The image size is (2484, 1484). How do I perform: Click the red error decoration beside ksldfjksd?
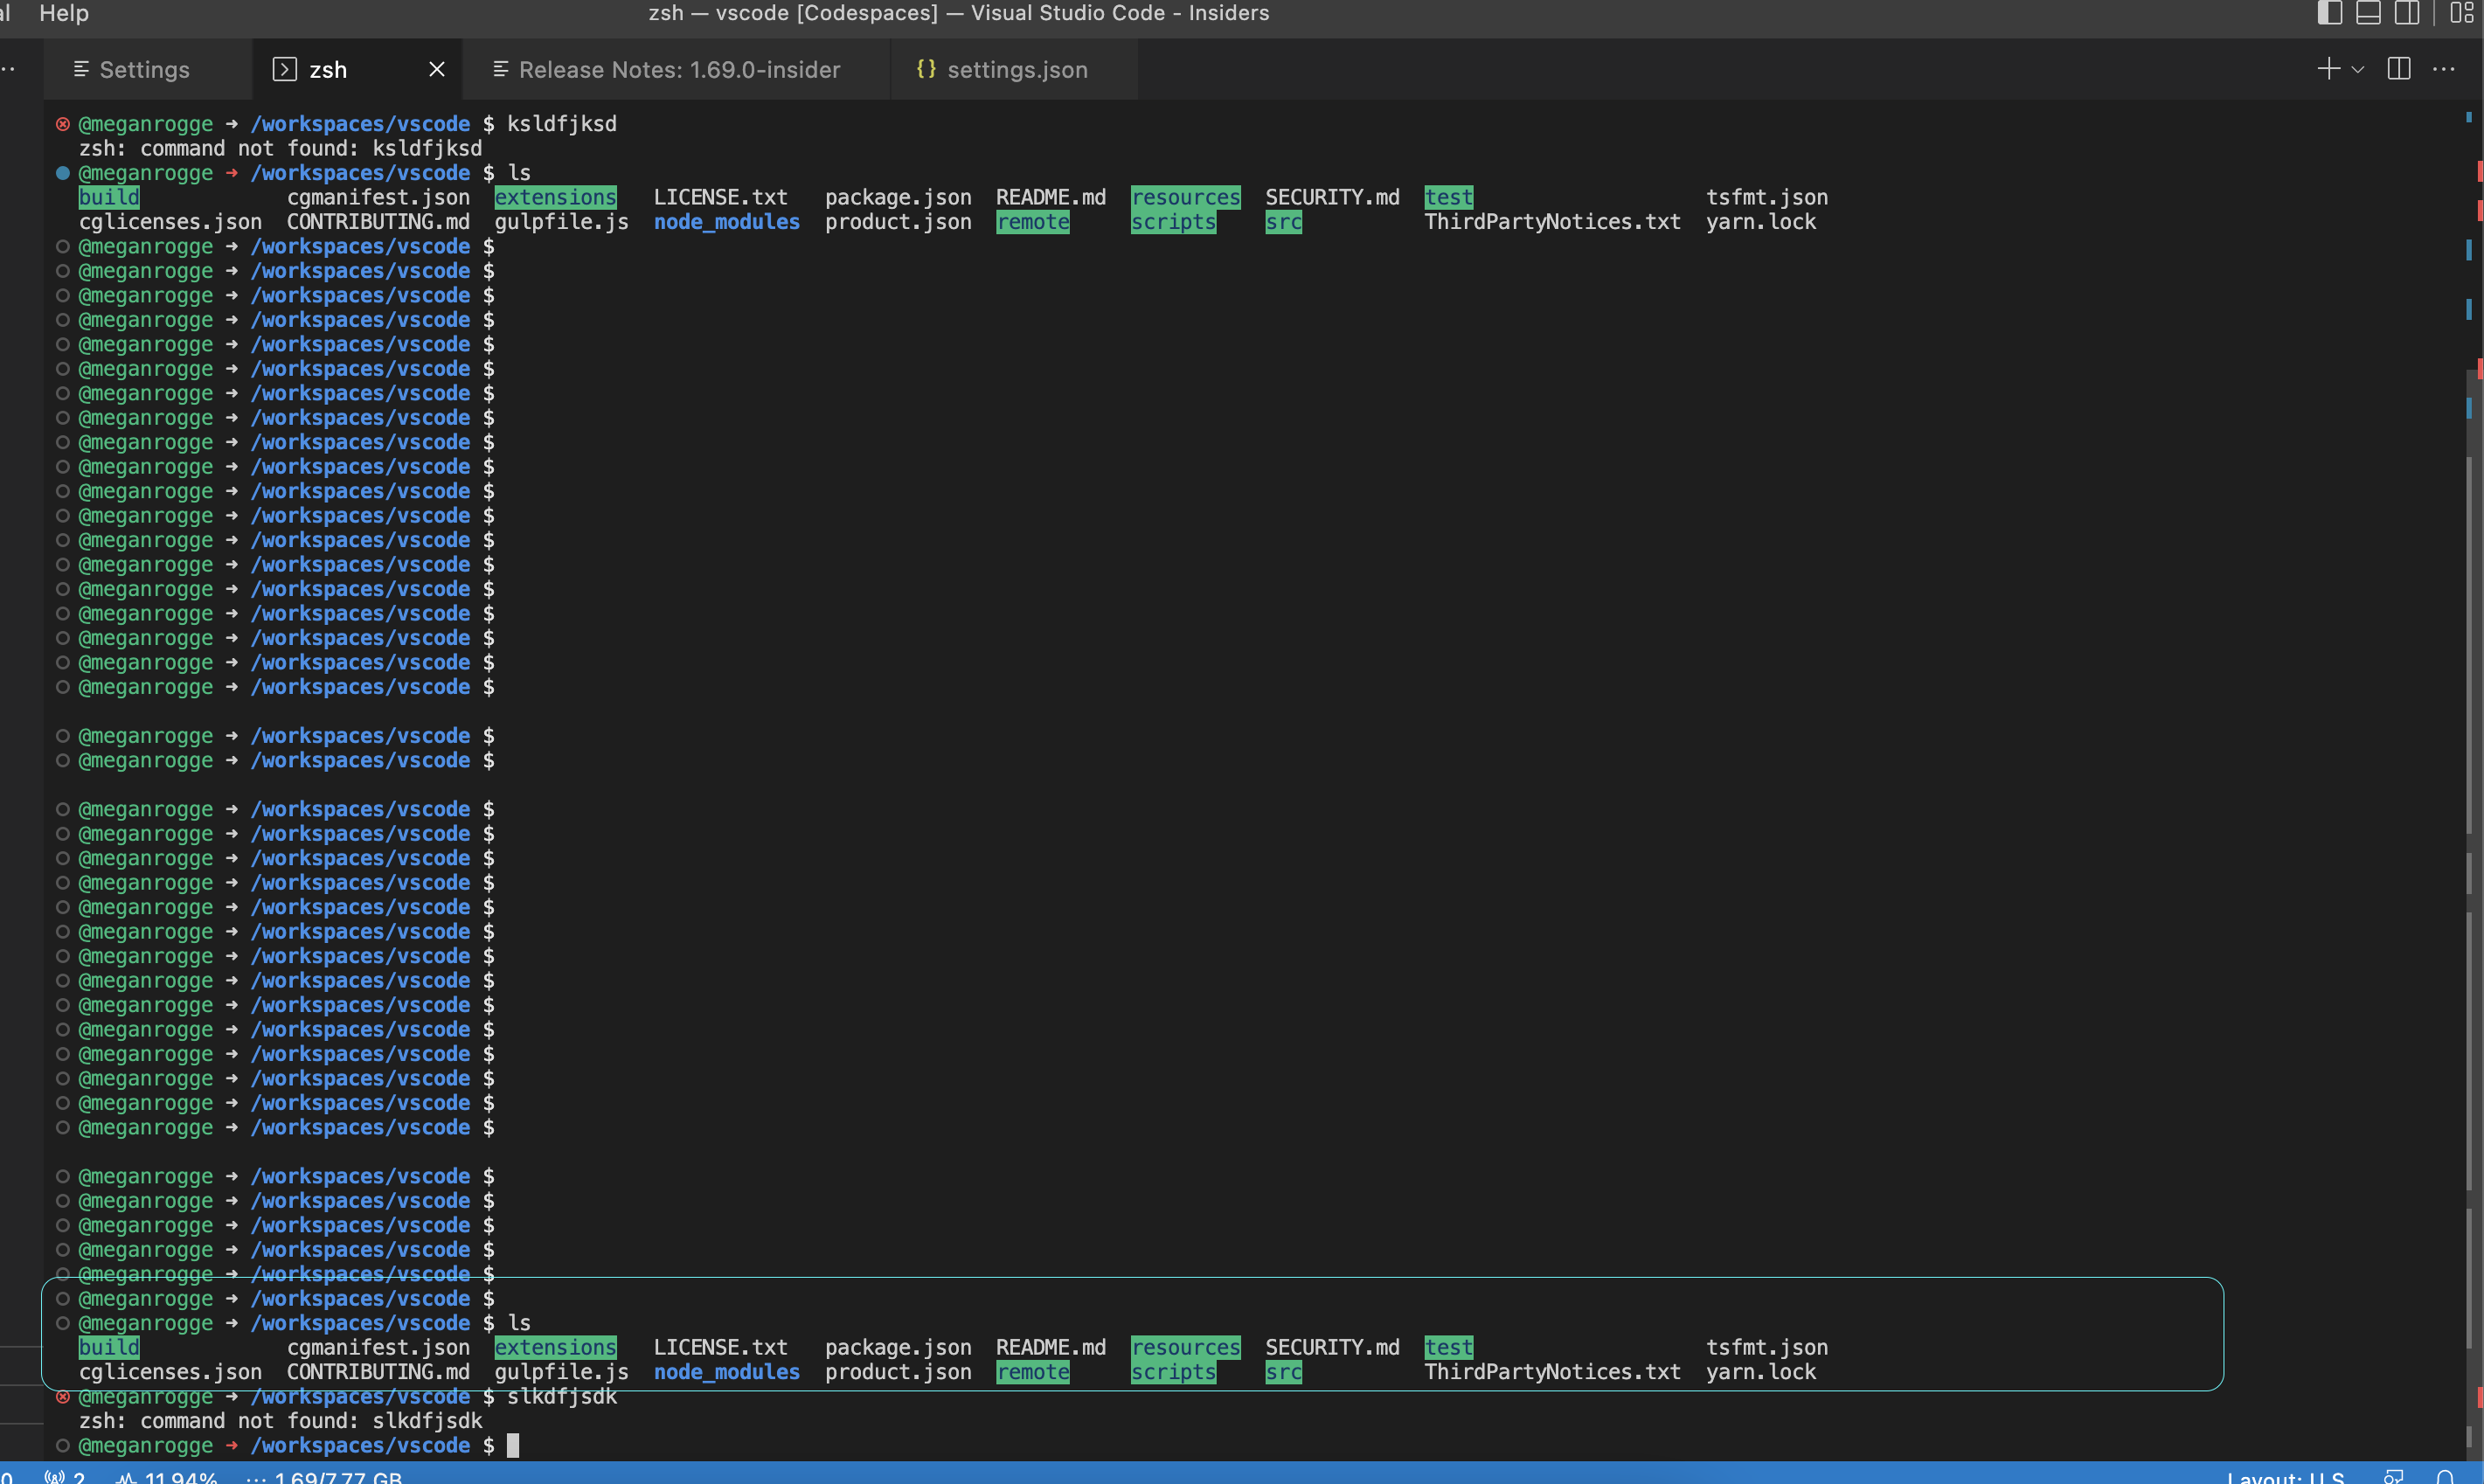tap(62, 124)
